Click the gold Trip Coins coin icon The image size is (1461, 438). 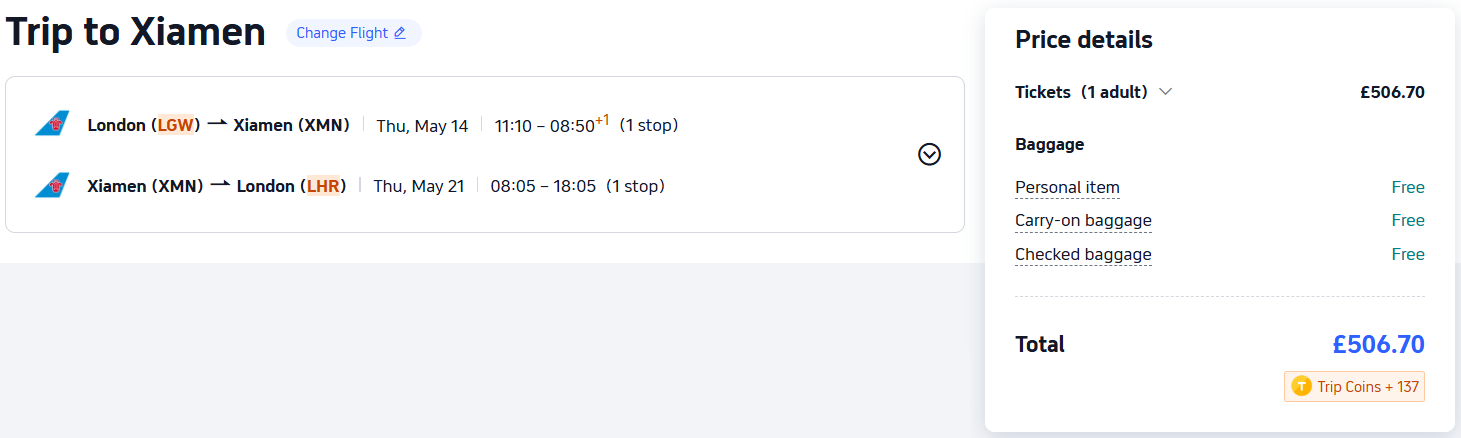tap(1301, 387)
